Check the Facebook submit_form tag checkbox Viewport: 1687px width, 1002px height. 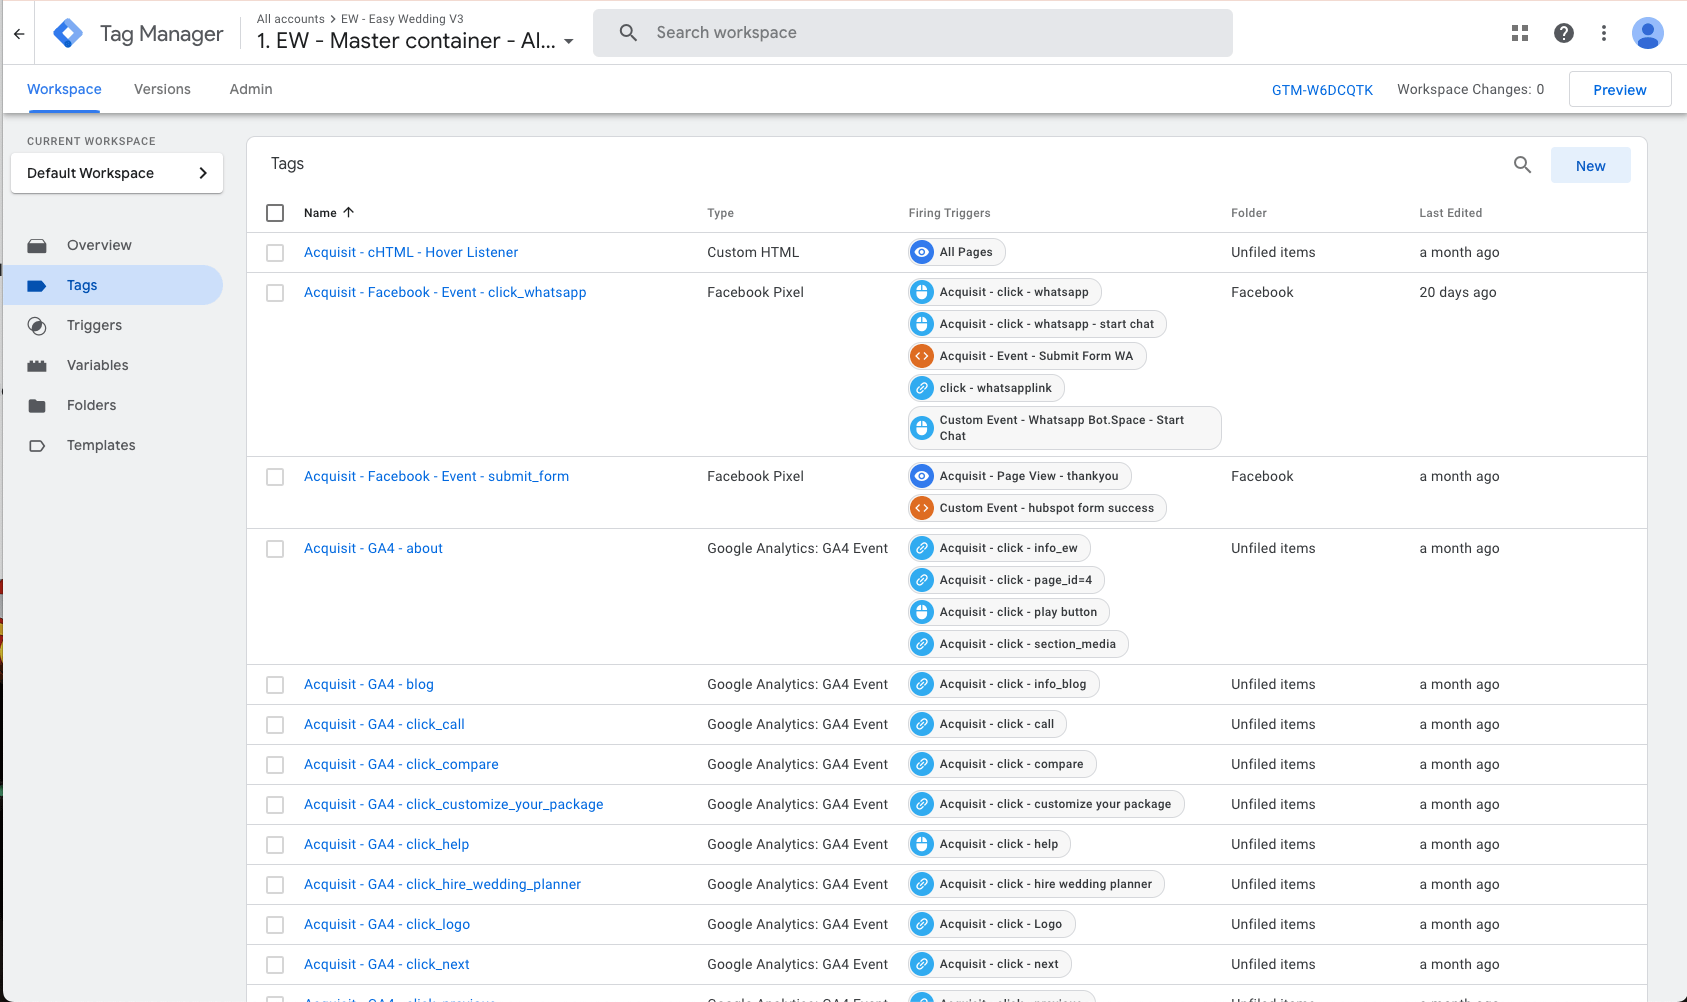coord(275,477)
